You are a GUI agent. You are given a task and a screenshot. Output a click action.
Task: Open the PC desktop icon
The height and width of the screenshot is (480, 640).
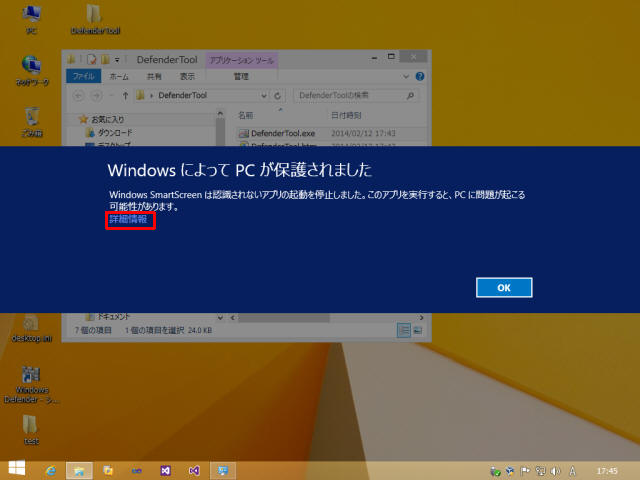(x=31, y=19)
